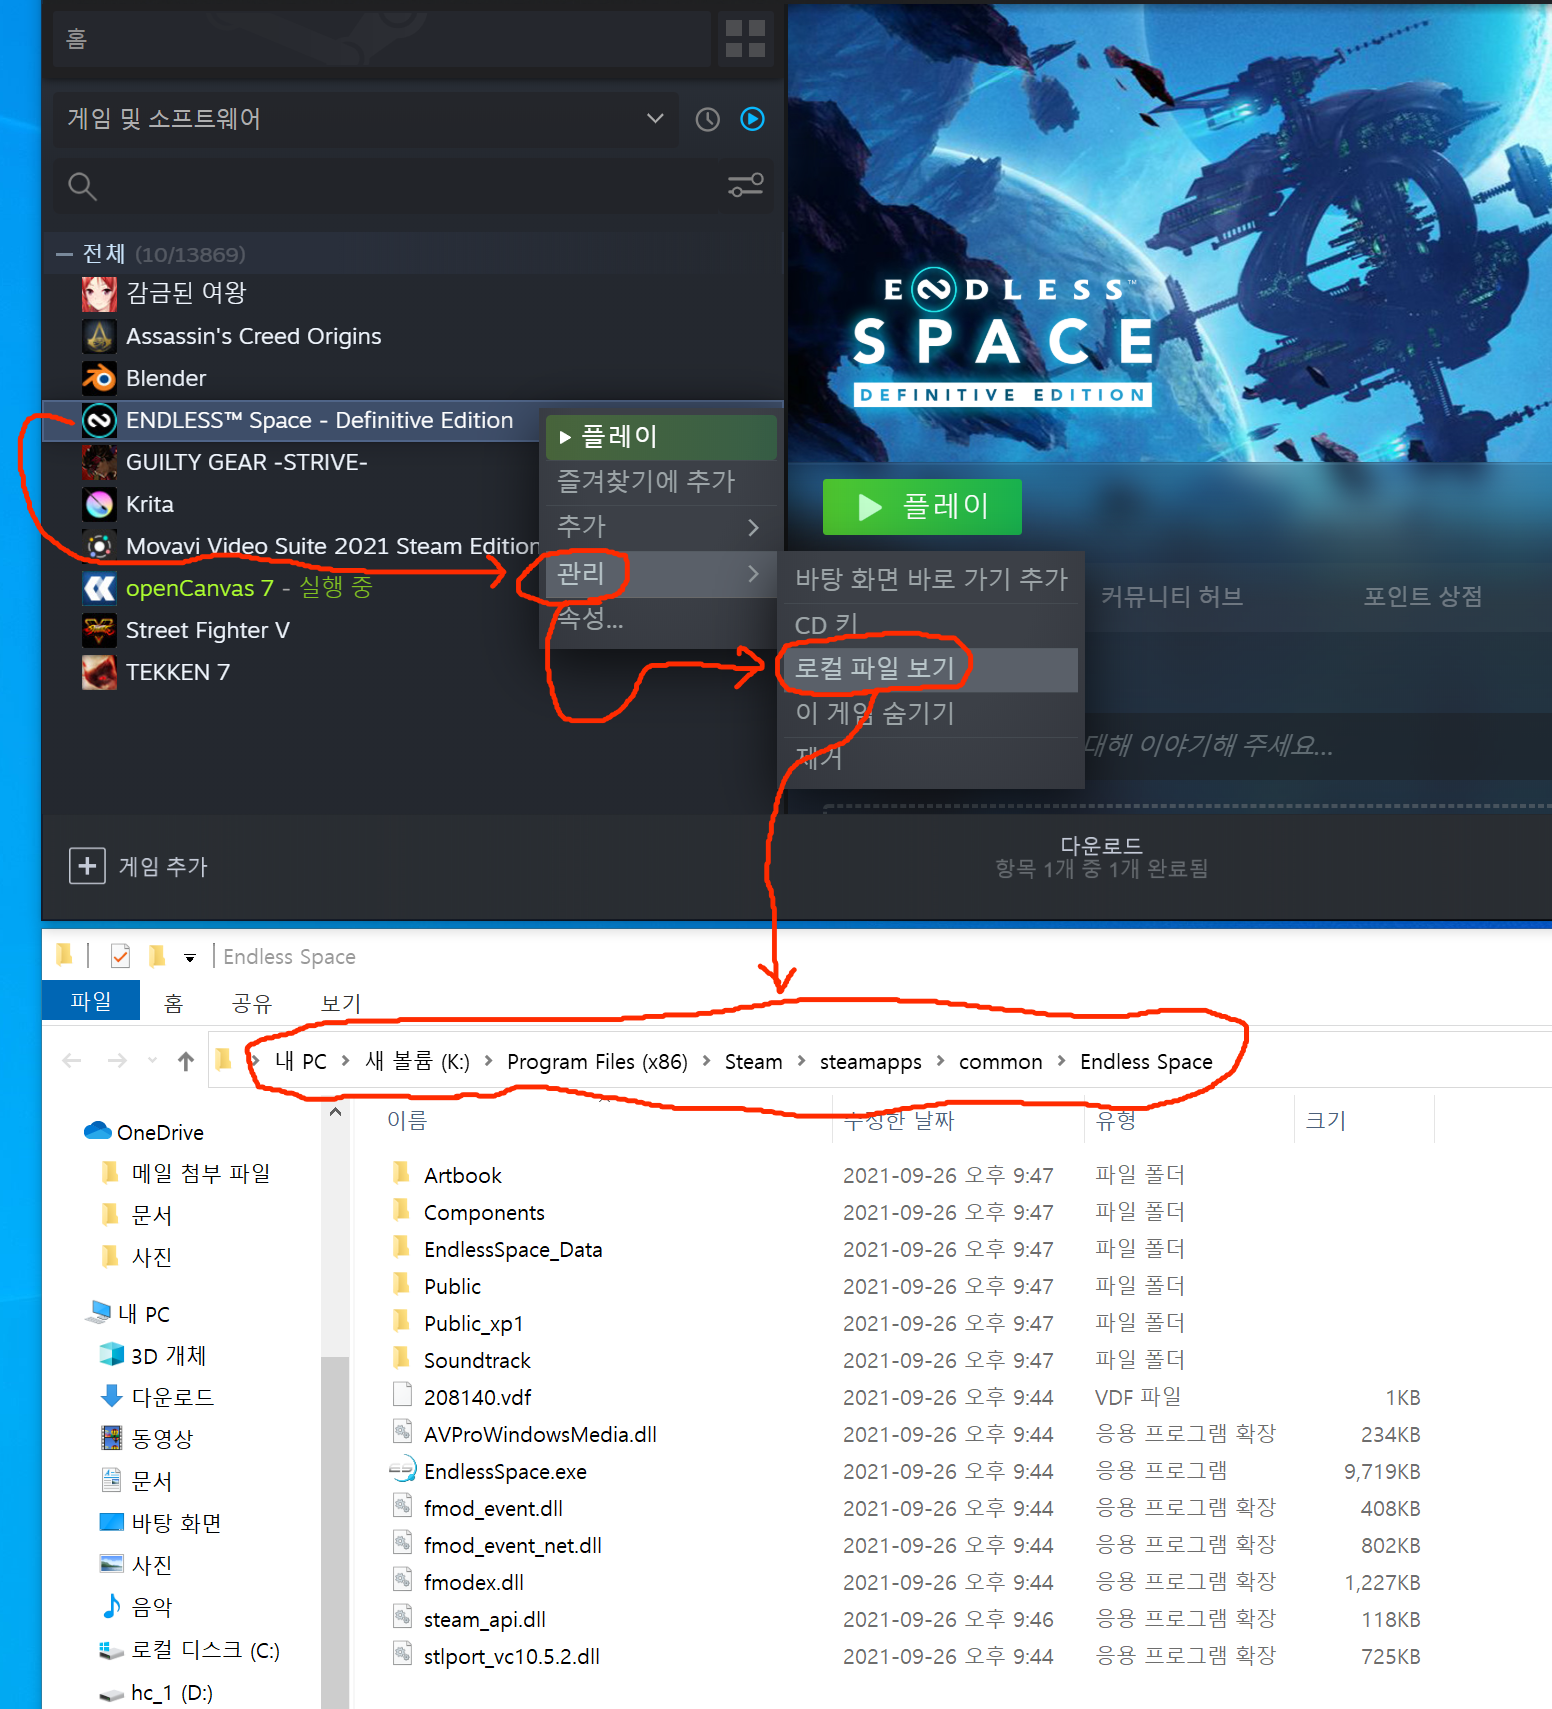Viewport: 1552px width, 1709px height.
Task: Open the Explorer 홈 ribbon tab
Action: tap(173, 1003)
